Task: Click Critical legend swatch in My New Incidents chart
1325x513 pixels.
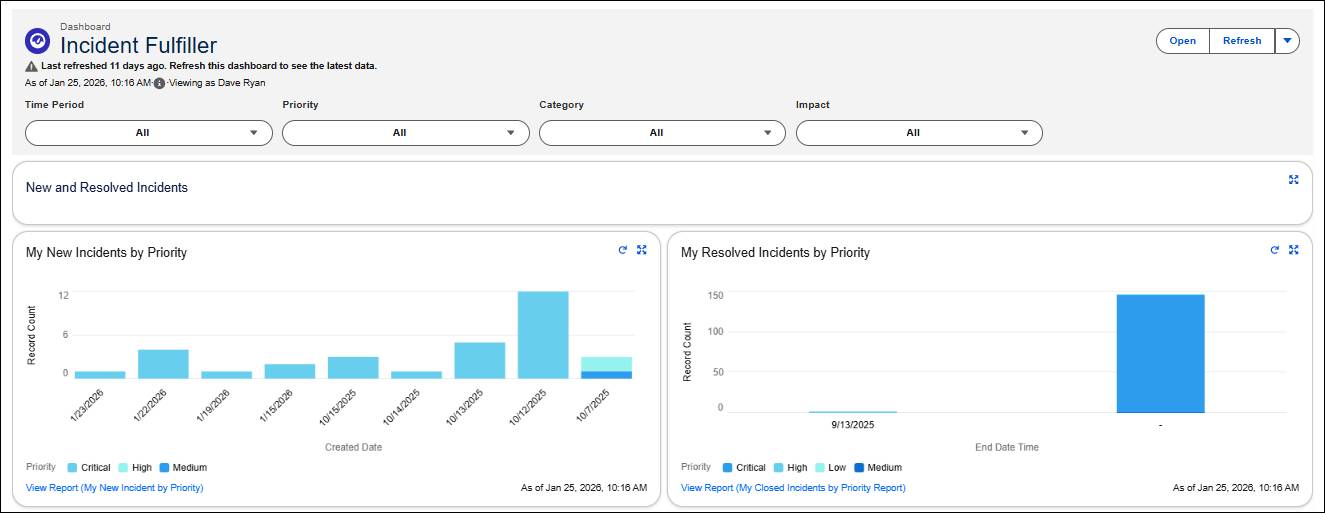Action: (x=72, y=467)
